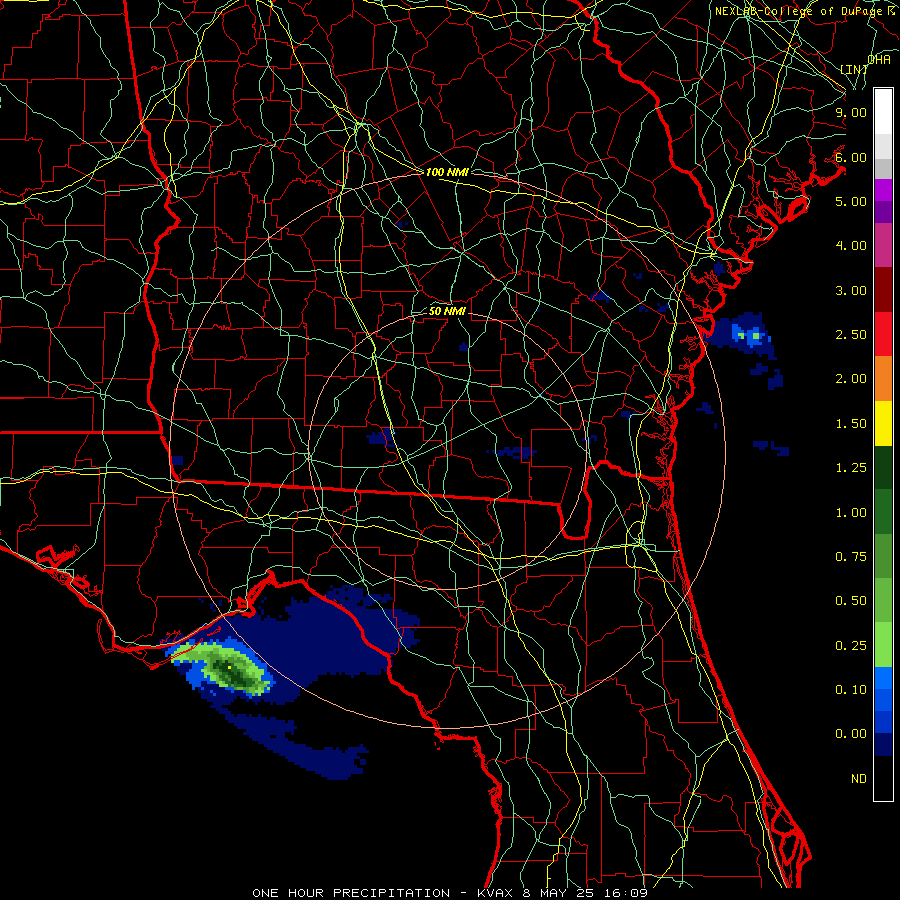Click the '0.25' scale label
900x900 pixels.
[851, 646]
